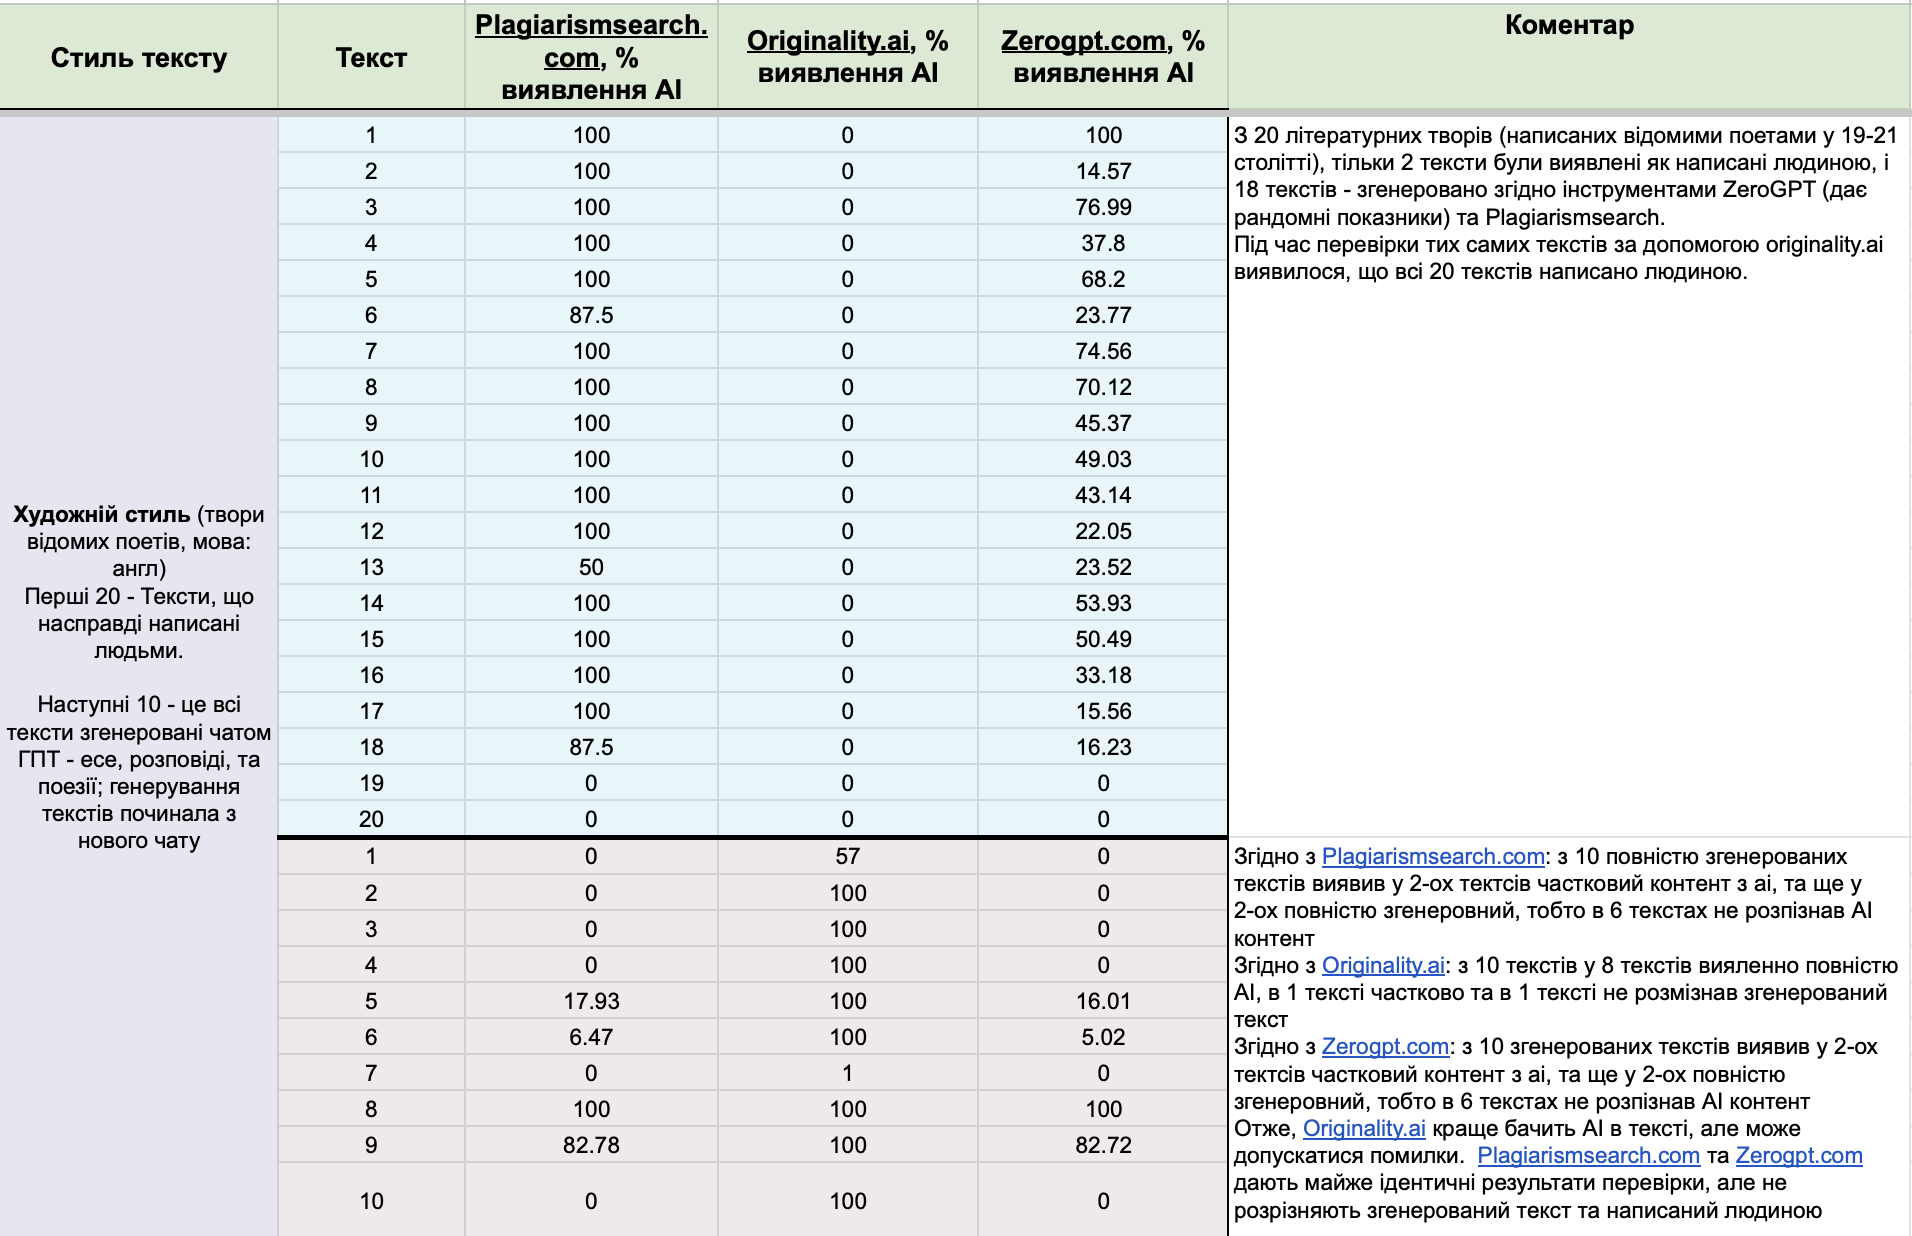Viewport: 1912px width, 1236px height.
Task: Click the Plagiarismsearch.com link after the first 'Згідно з'
Action: pyautogui.click(x=1432, y=857)
